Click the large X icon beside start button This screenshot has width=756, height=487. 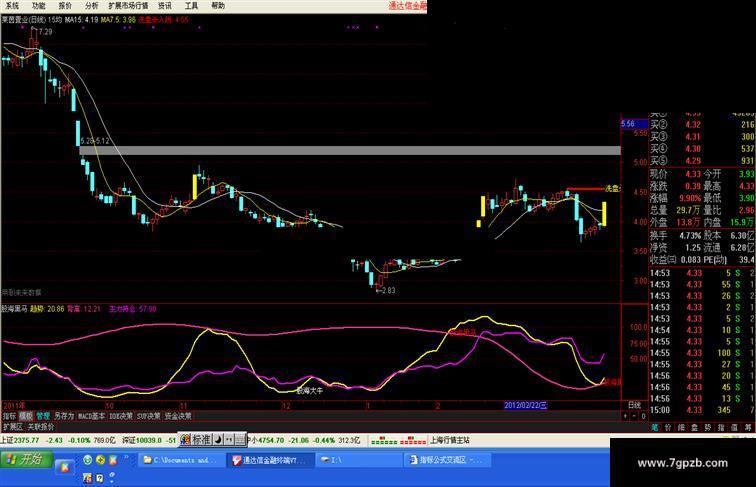pos(65,466)
